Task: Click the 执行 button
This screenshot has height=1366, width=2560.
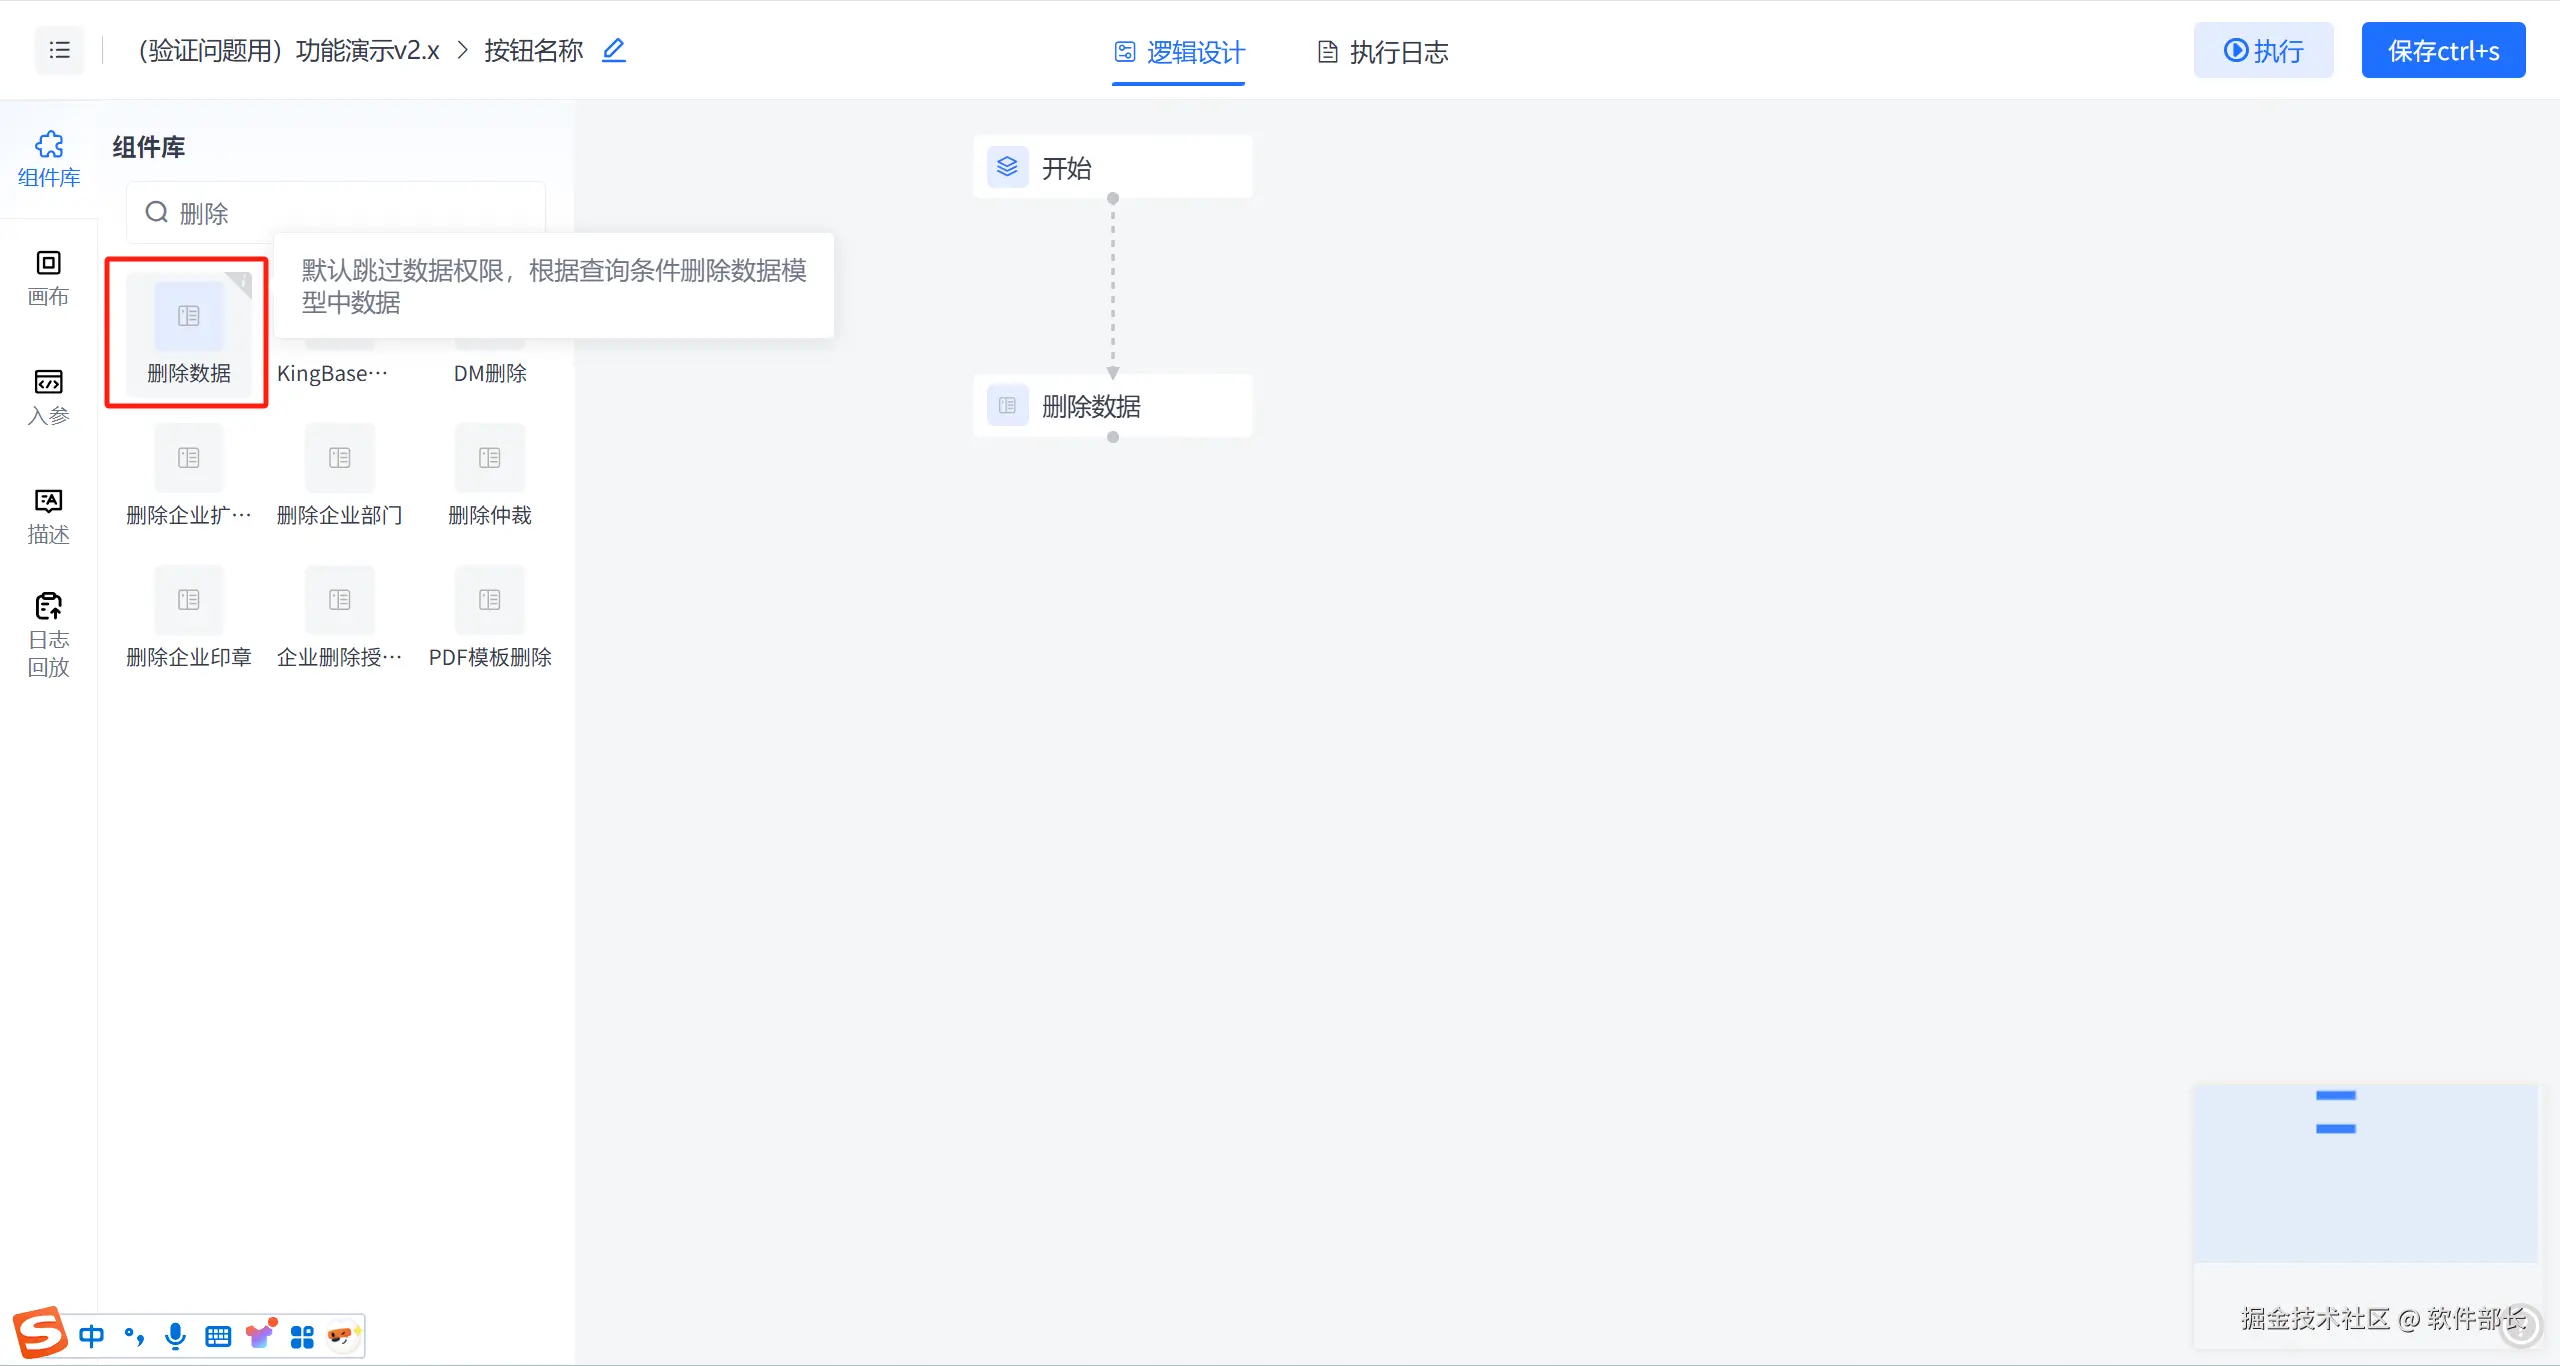Action: point(2263,50)
